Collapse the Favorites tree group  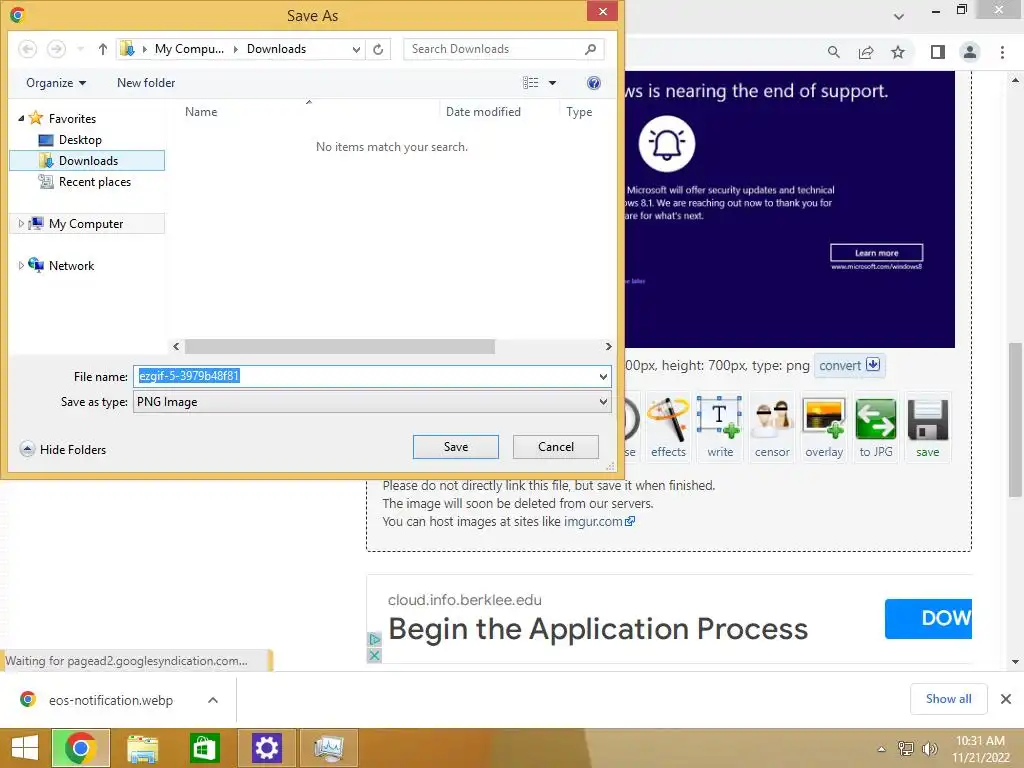pos(21,118)
